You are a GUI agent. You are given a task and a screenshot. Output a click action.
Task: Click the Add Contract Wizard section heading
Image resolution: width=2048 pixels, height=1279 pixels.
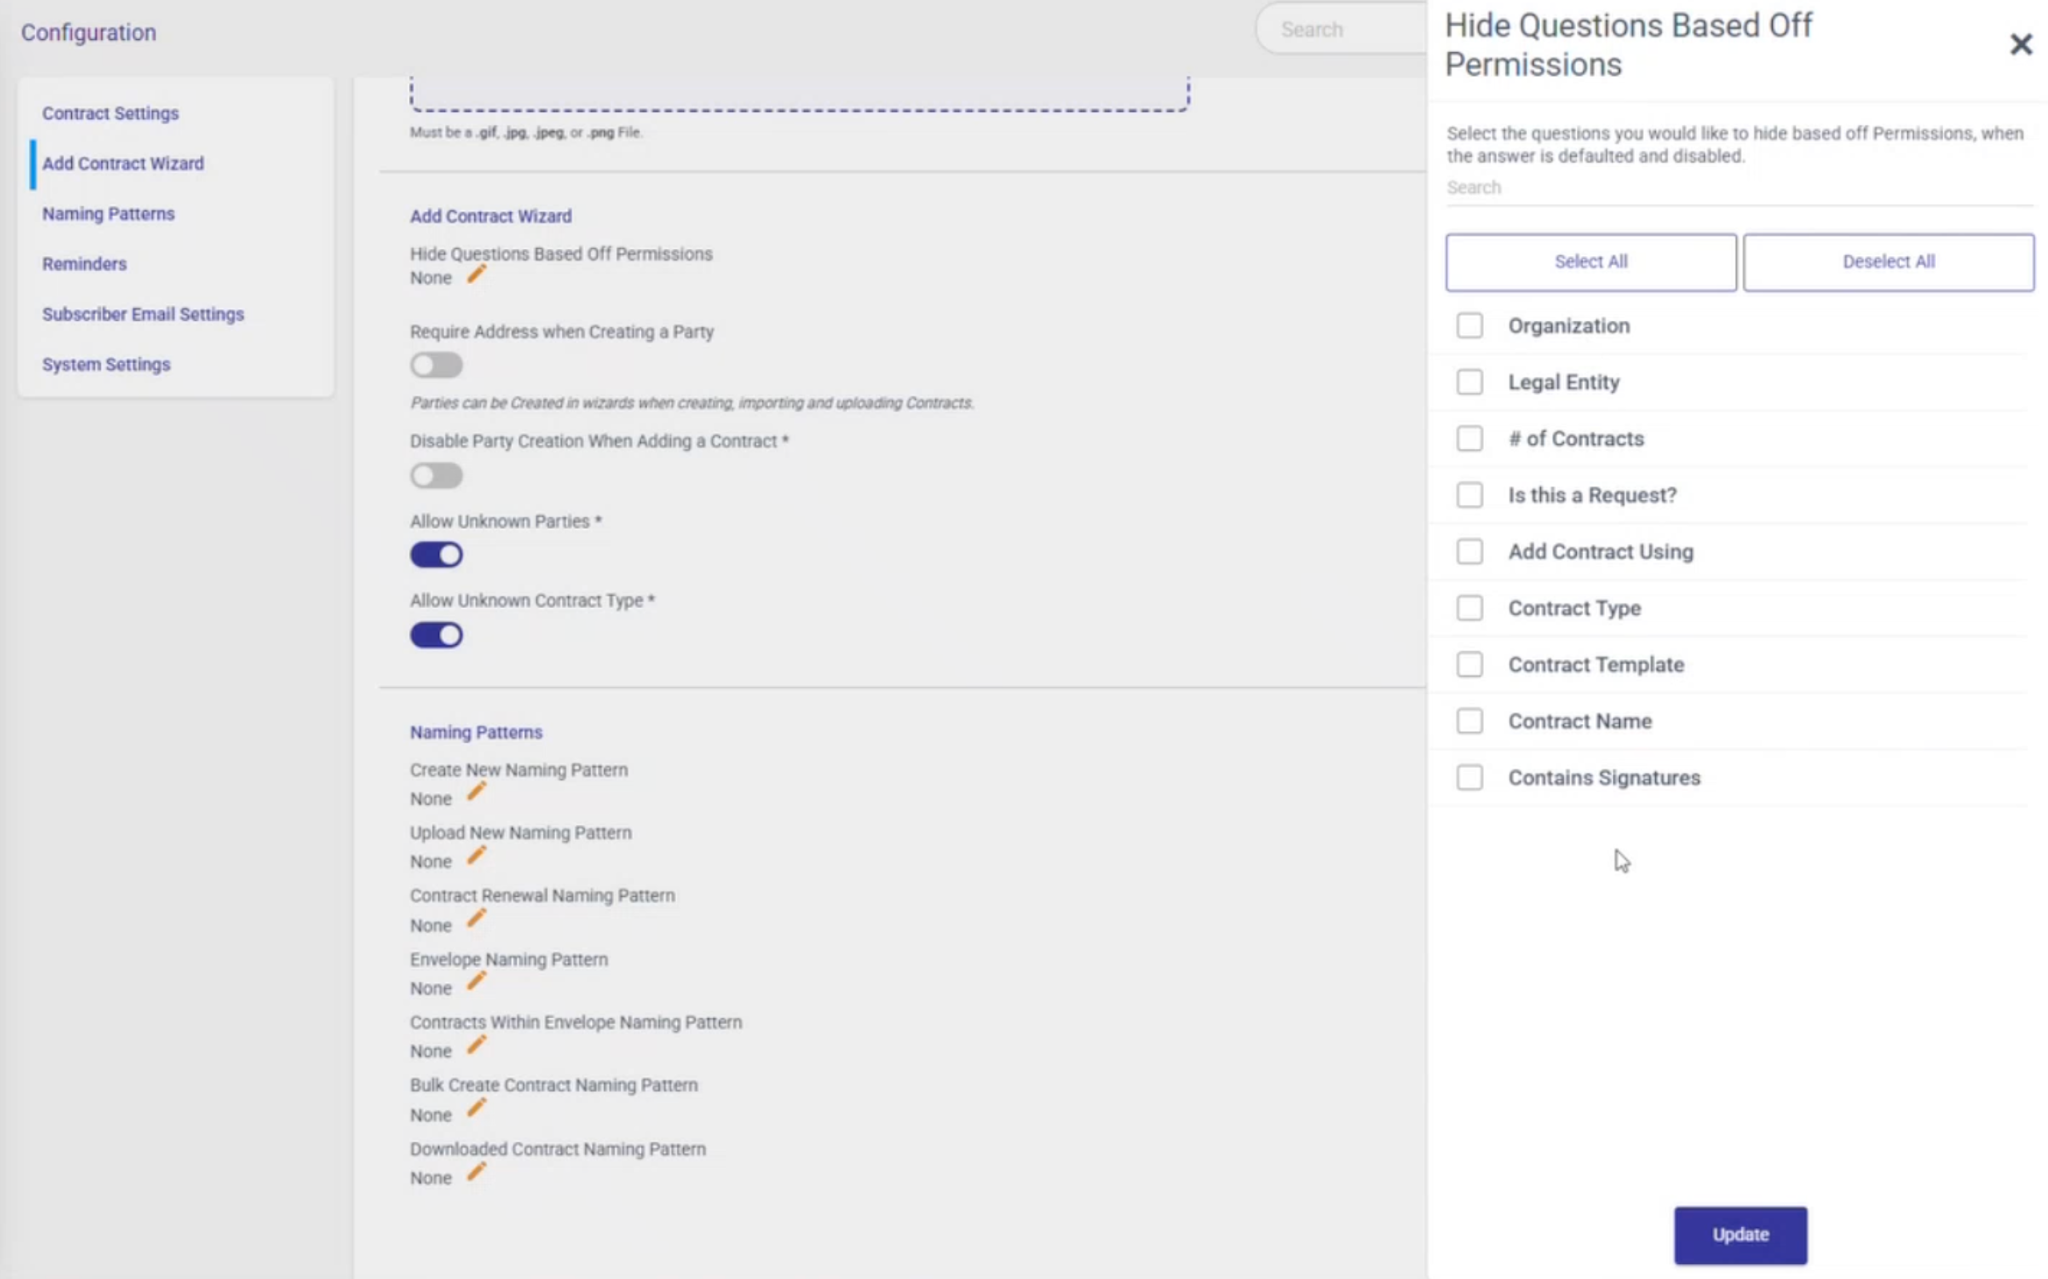click(491, 216)
